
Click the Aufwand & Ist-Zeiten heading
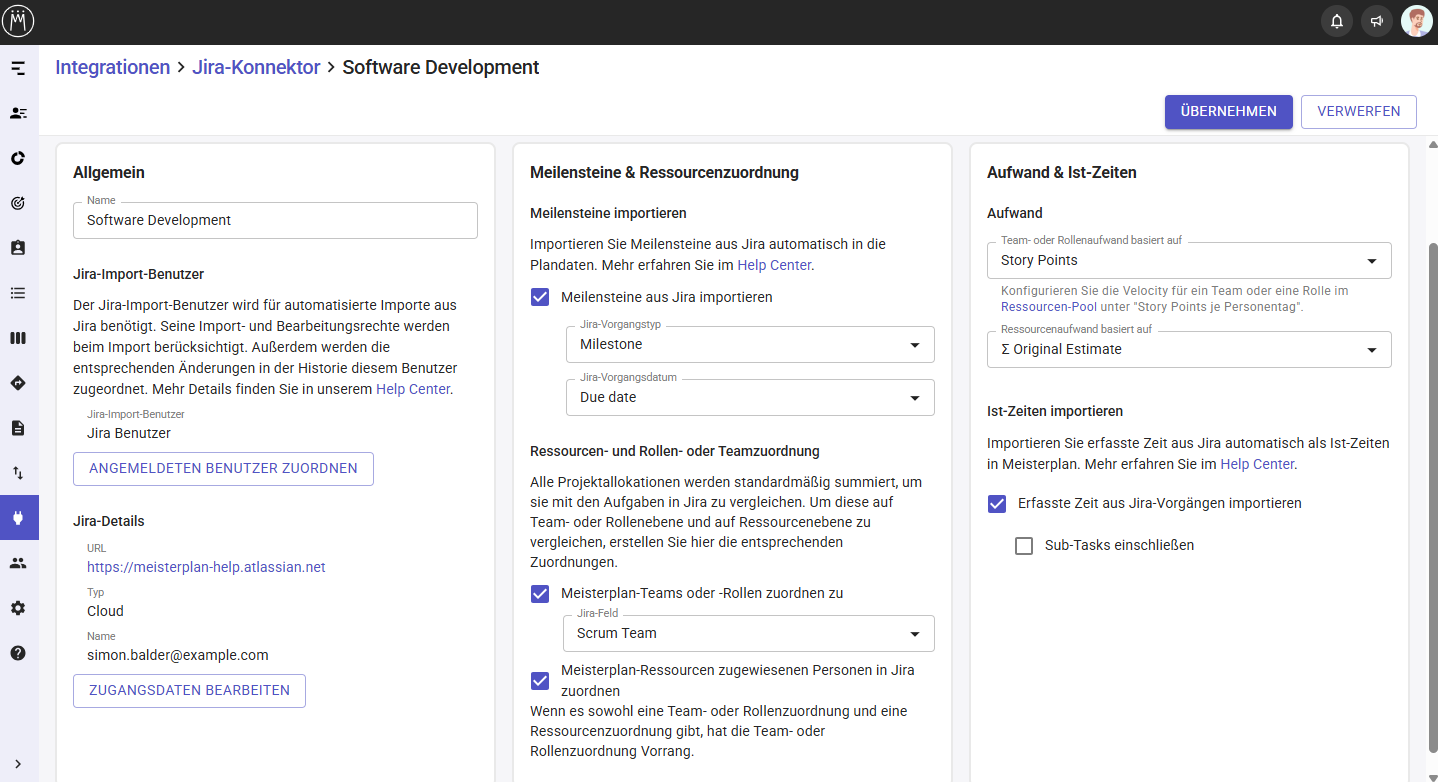[1062, 172]
